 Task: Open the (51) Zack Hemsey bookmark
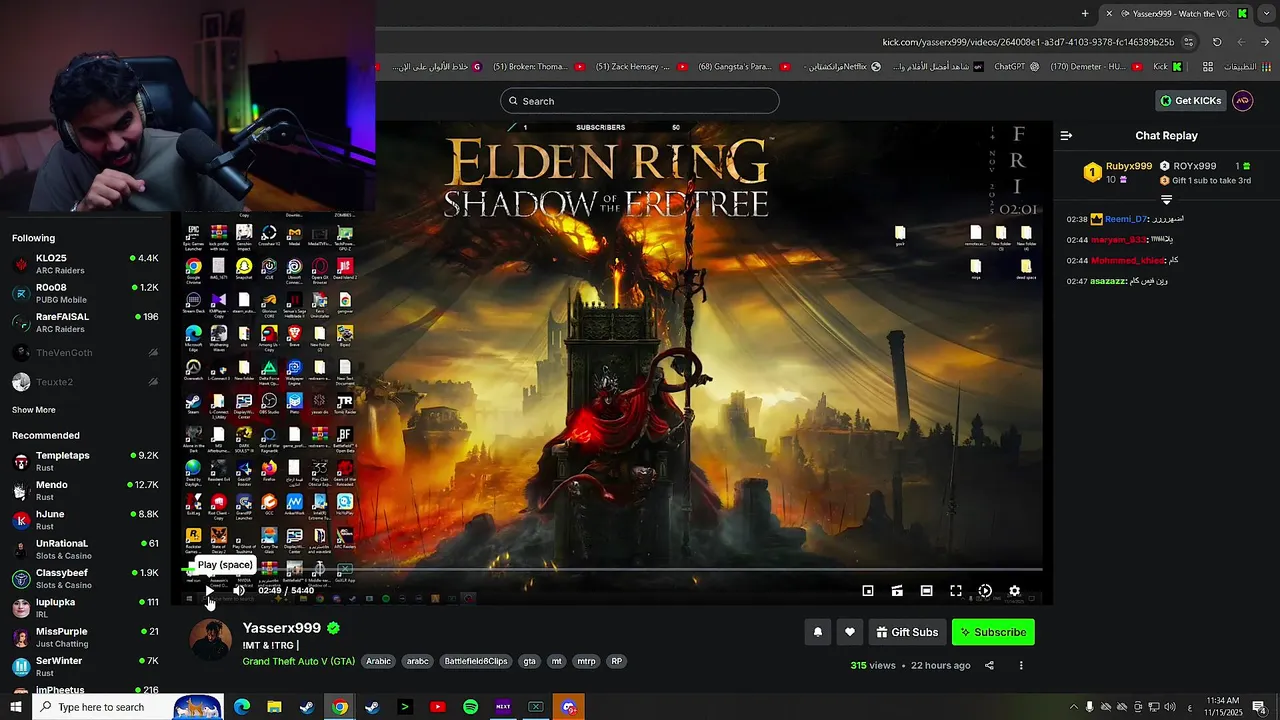(641, 67)
